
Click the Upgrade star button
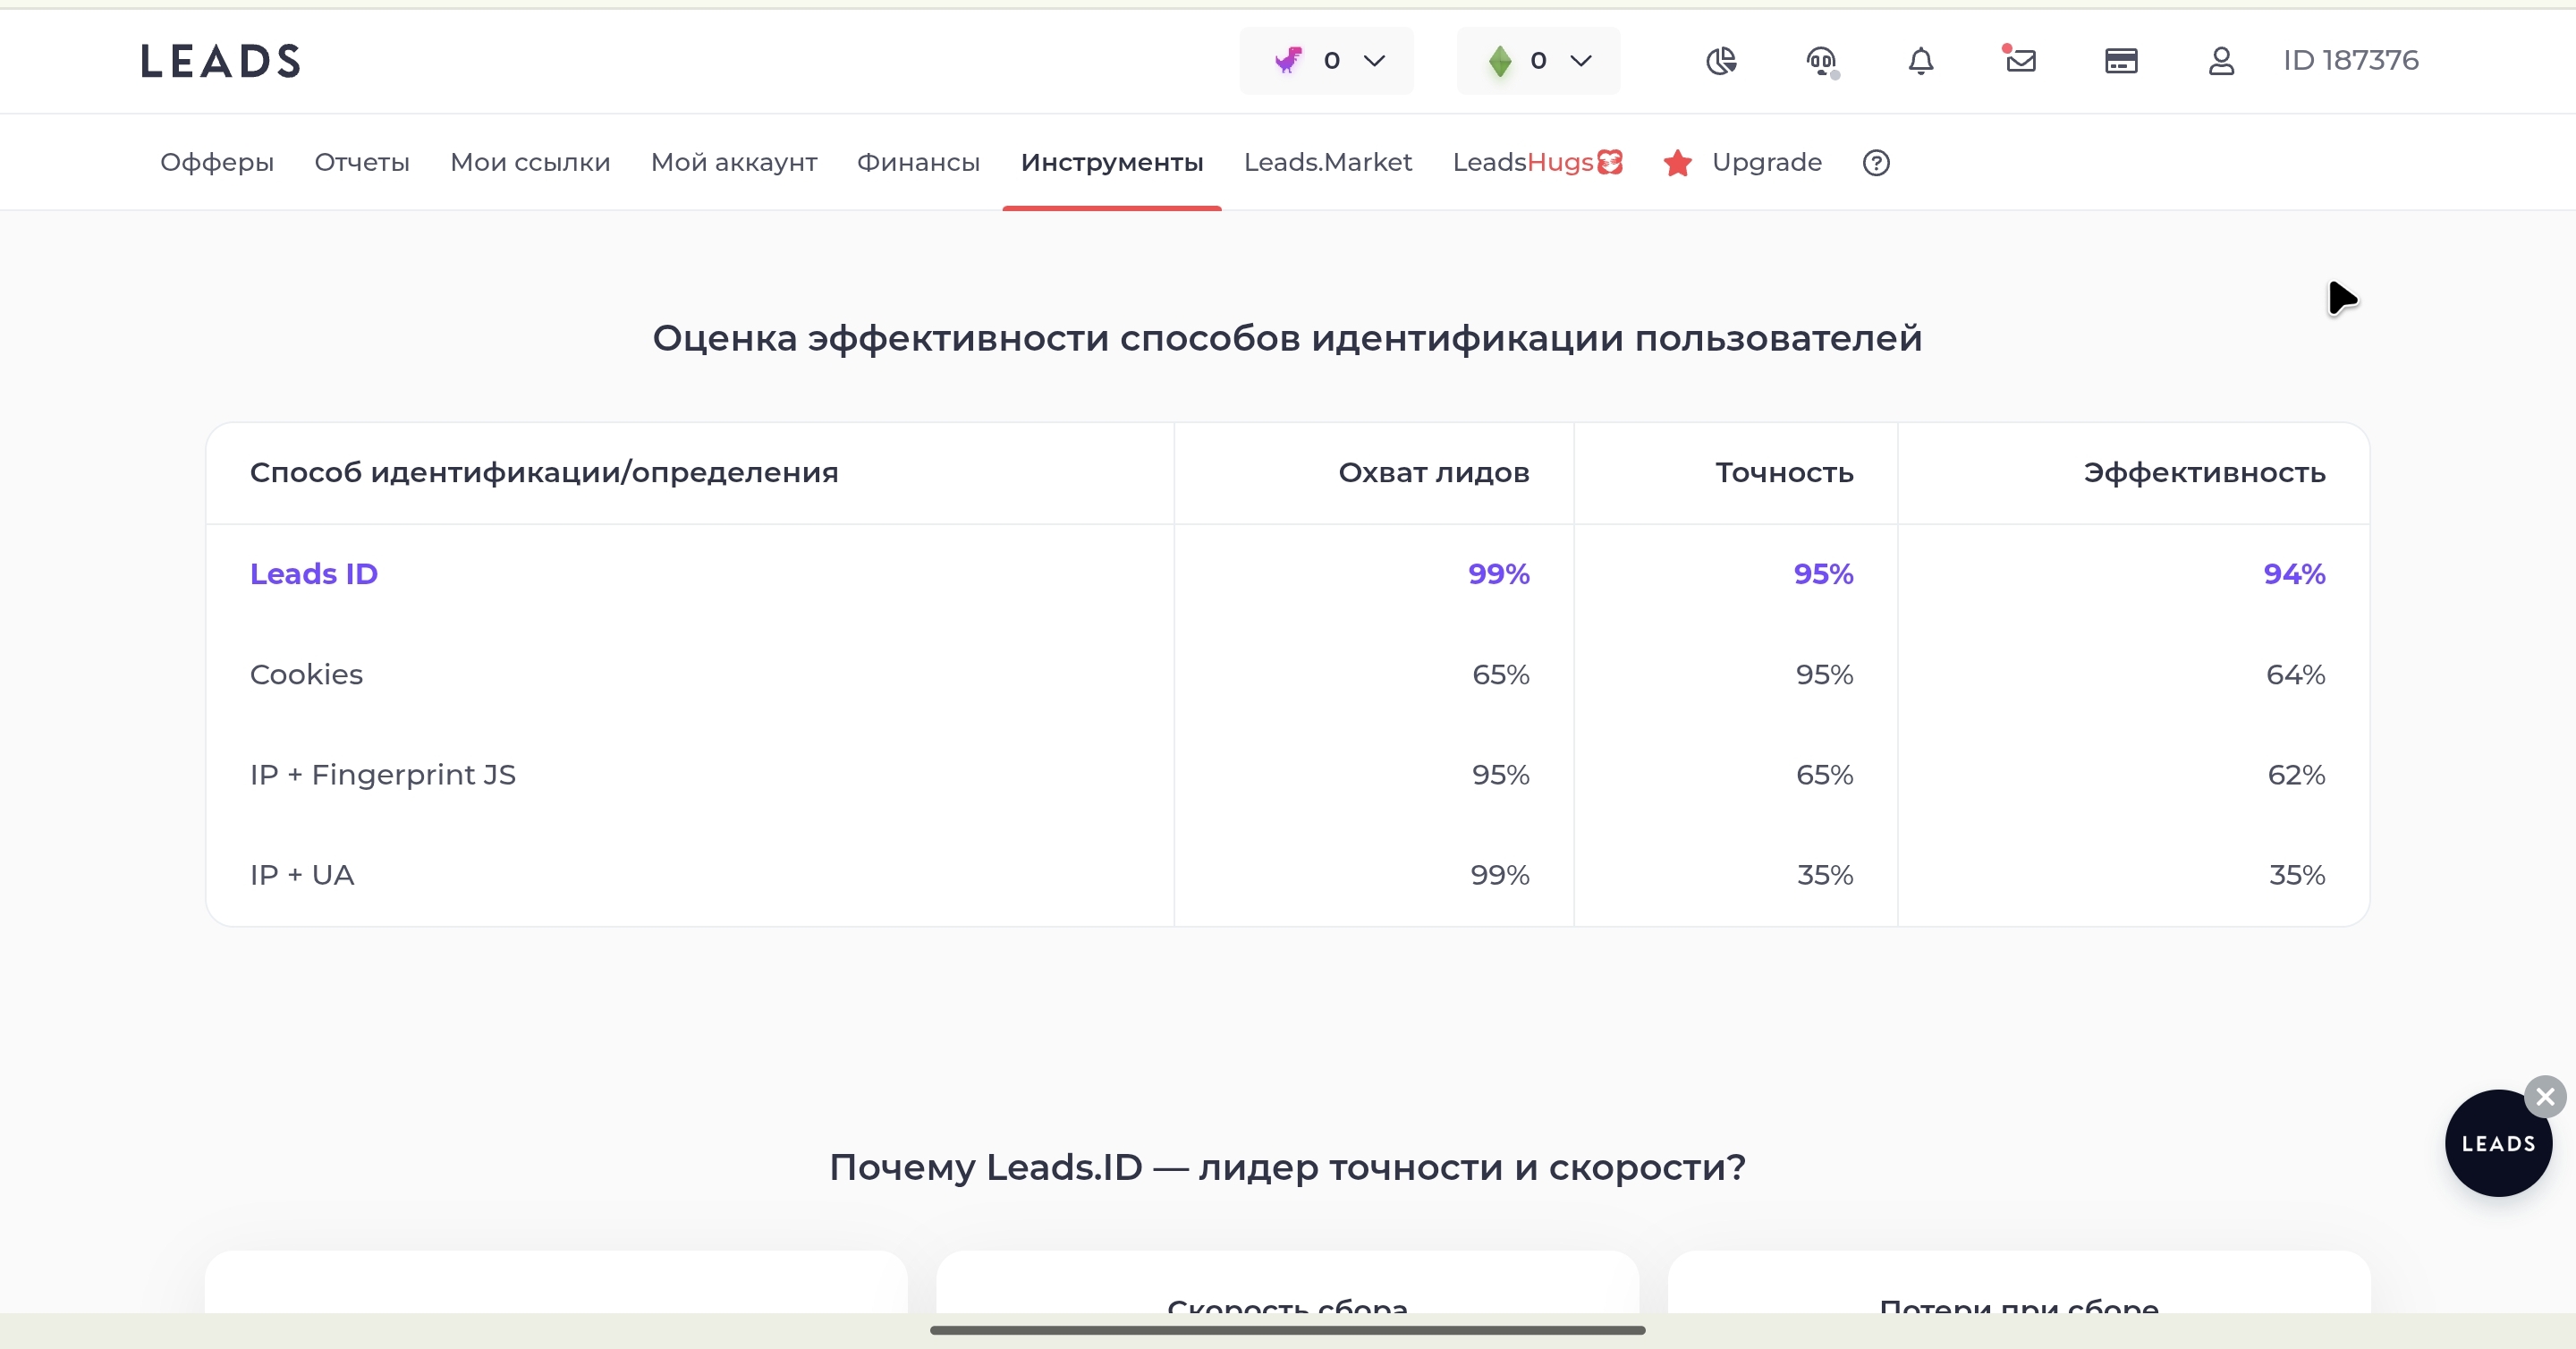(x=1742, y=162)
